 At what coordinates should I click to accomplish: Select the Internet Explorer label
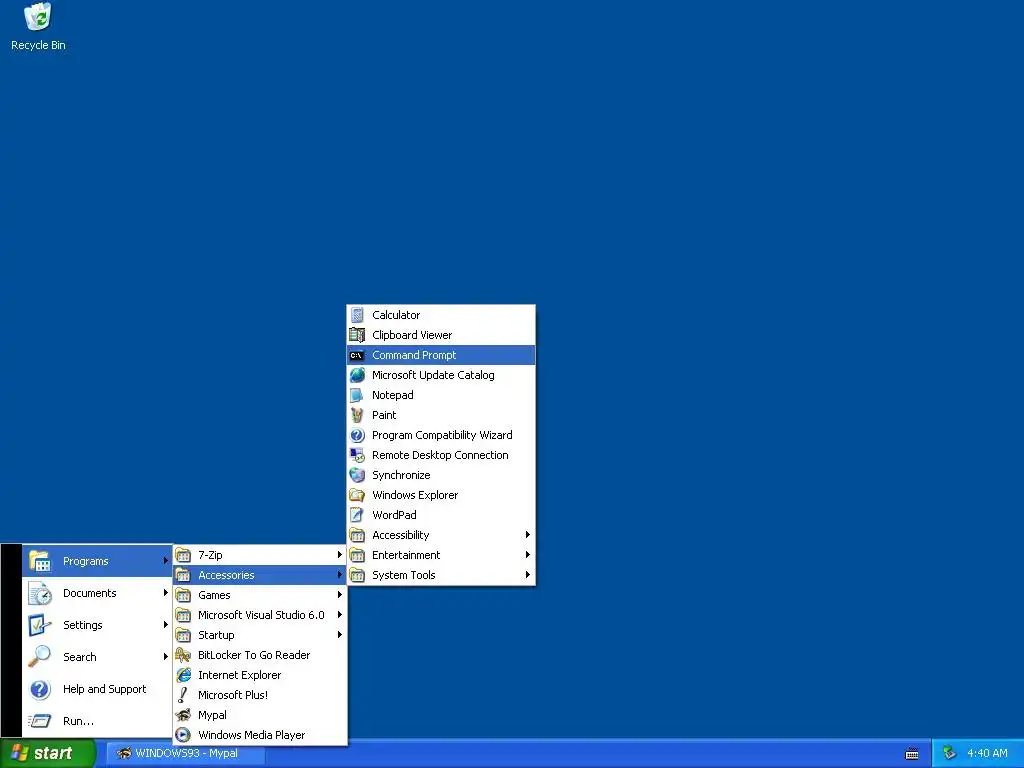click(240, 675)
